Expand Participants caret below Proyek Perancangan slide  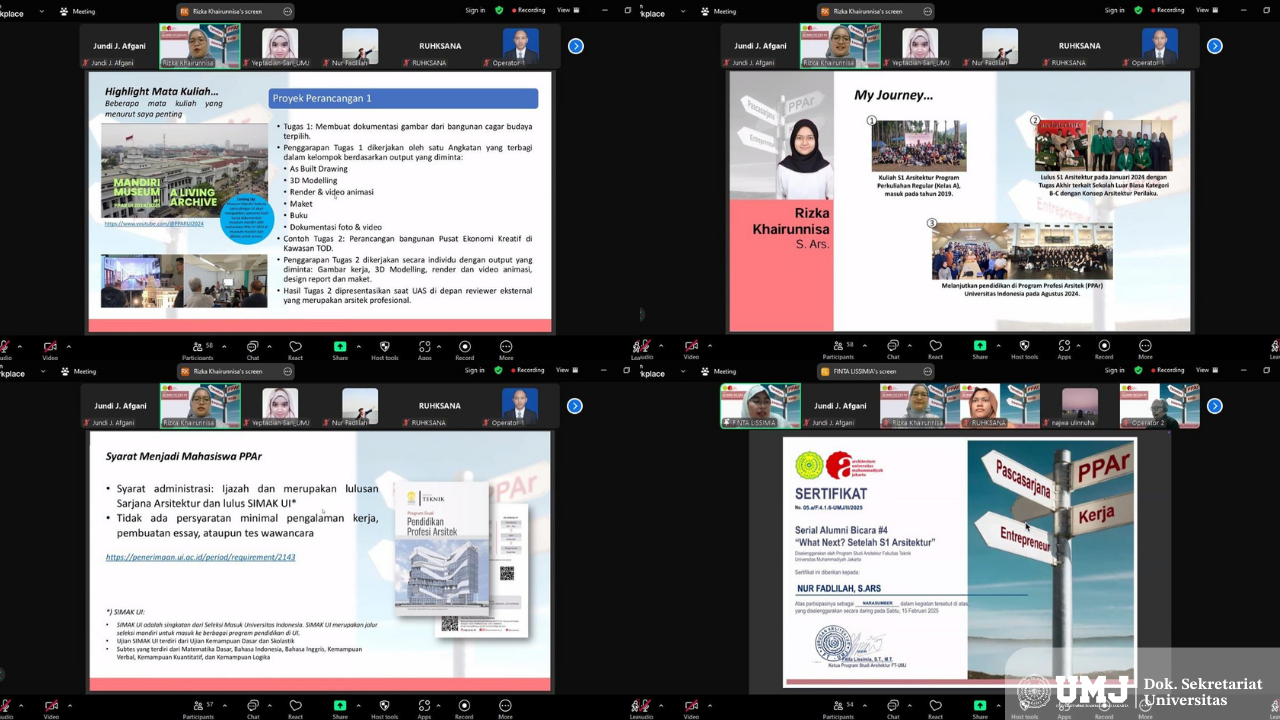pyautogui.click(x=224, y=346)
